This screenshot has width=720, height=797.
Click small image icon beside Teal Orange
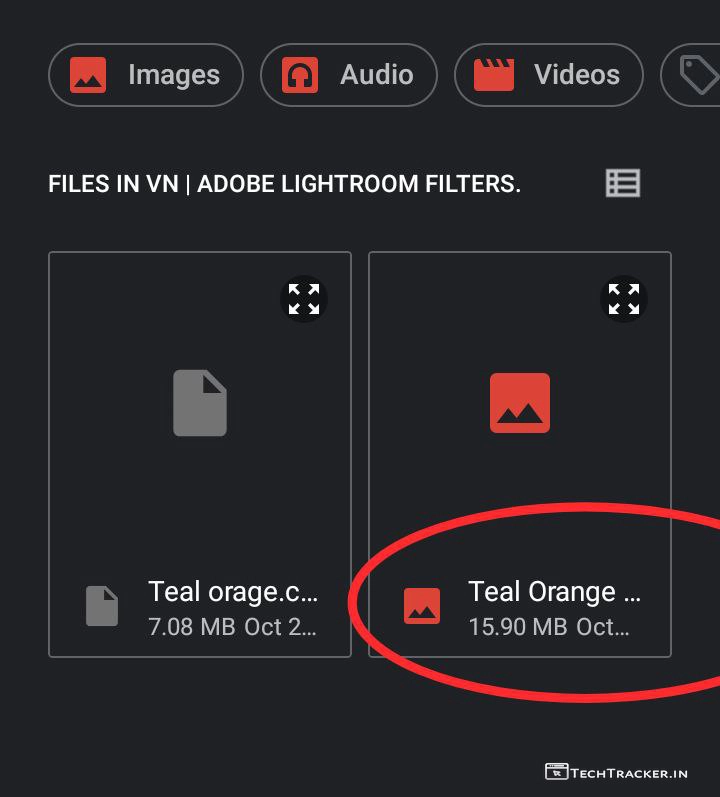422,606
